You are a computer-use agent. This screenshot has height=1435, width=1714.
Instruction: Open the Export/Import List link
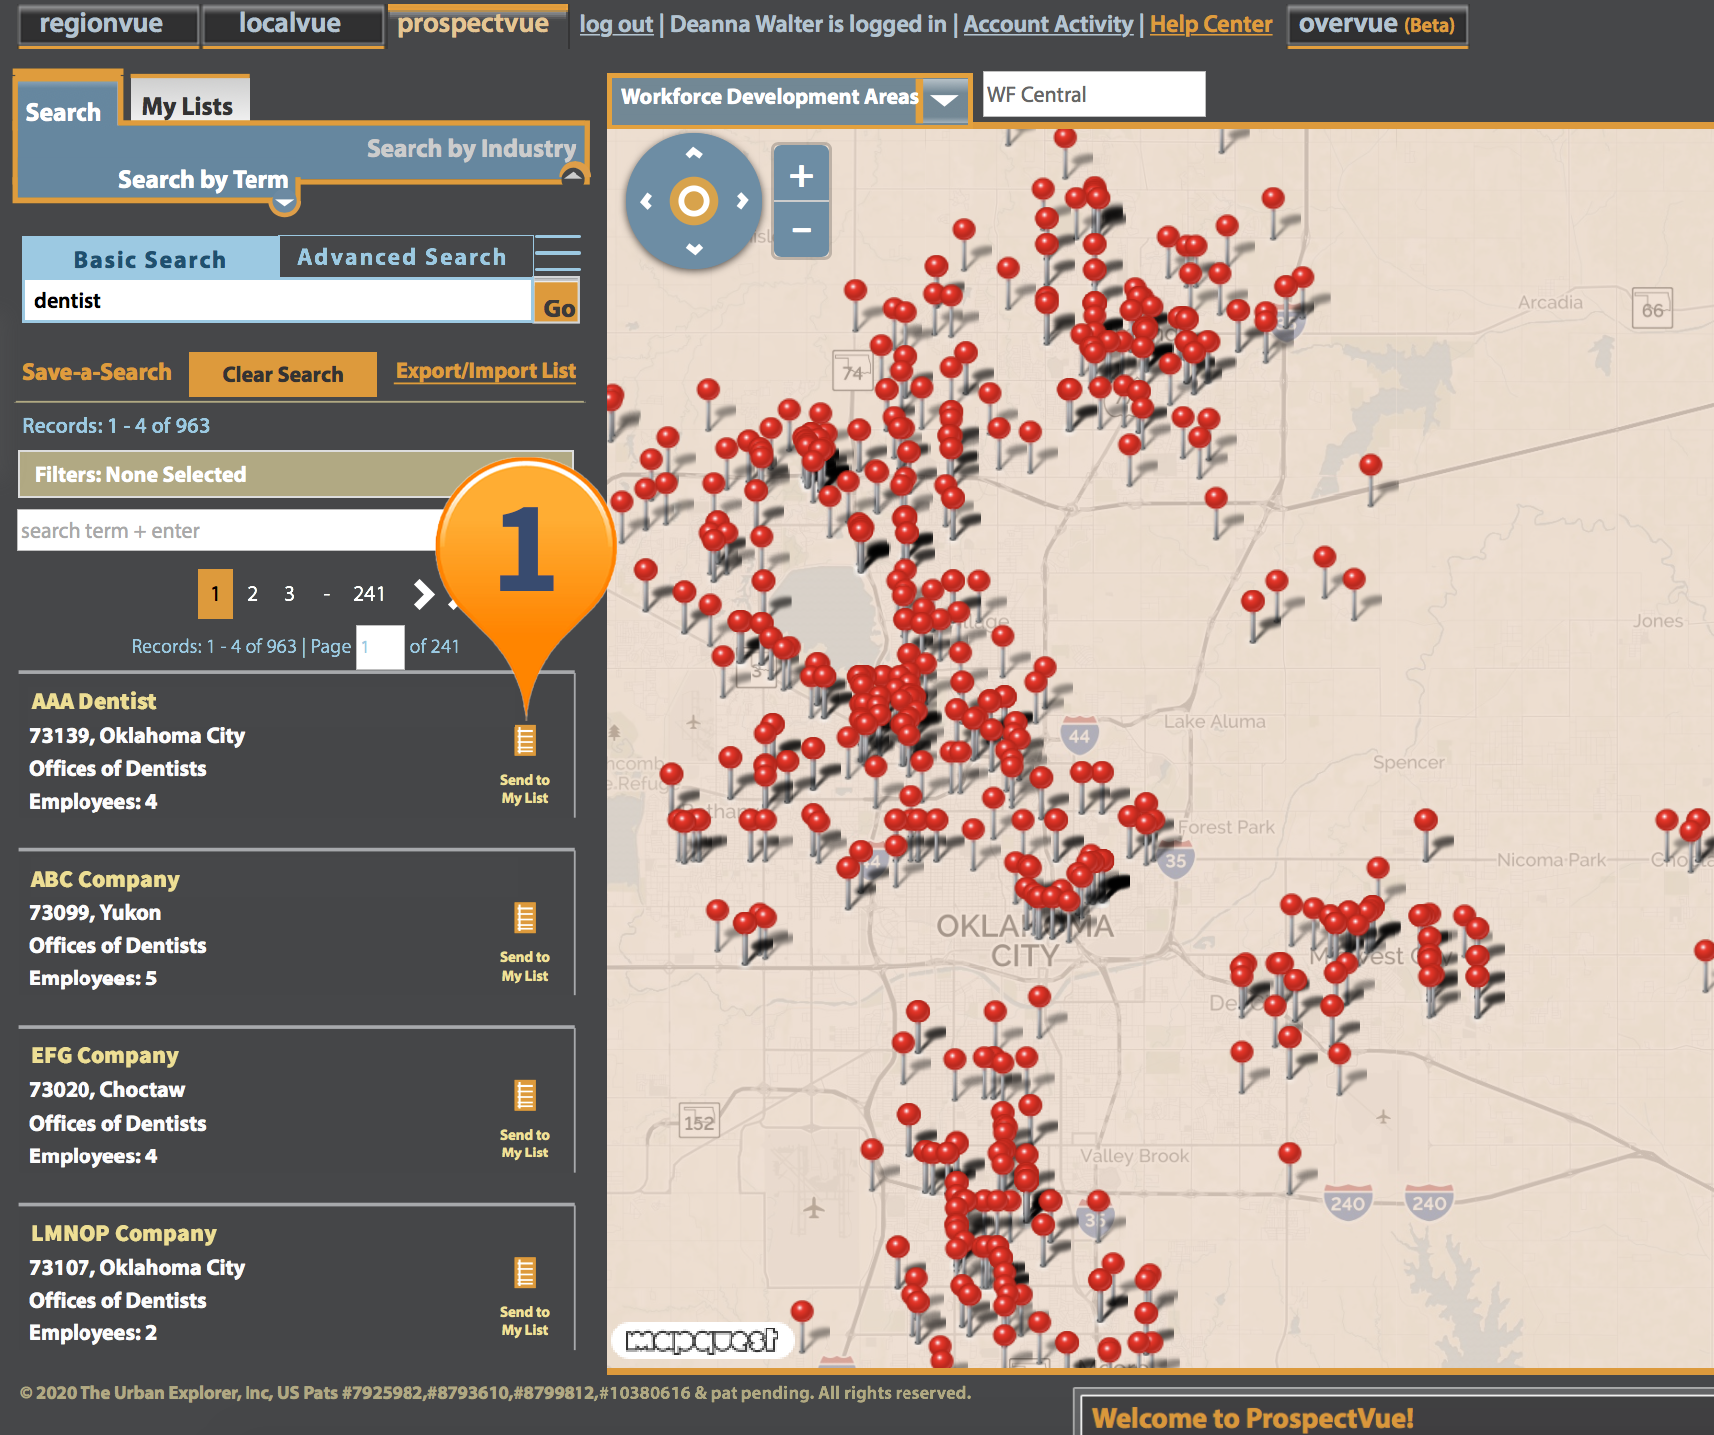486,370
